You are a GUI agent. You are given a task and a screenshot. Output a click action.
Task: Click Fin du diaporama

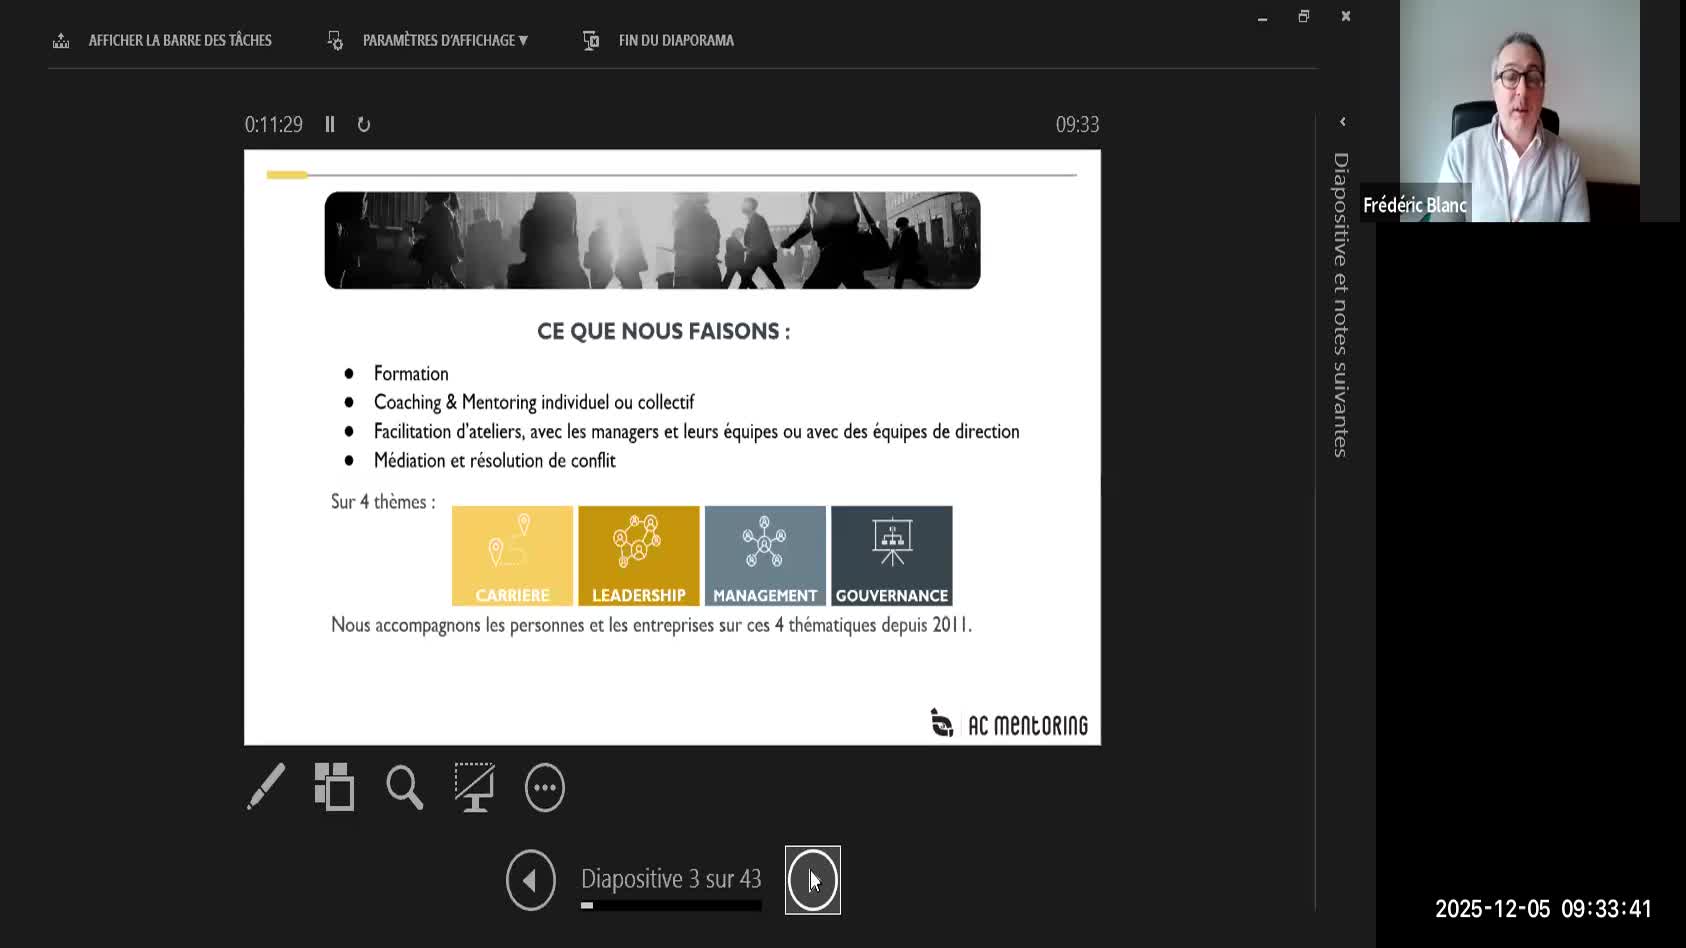tap(675, 40)
